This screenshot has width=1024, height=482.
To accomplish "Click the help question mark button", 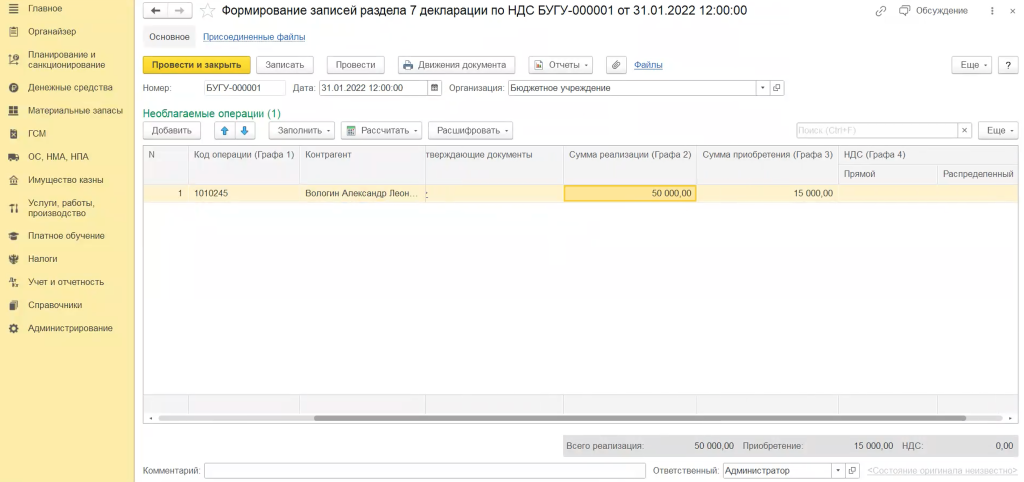I will tap(1008, 65).
